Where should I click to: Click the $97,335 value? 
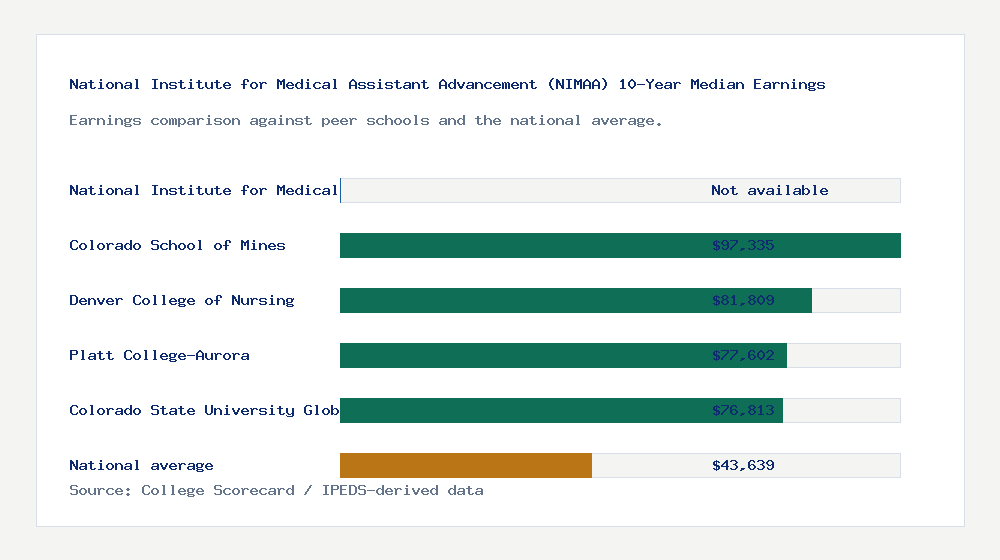(x=743, y=246)
